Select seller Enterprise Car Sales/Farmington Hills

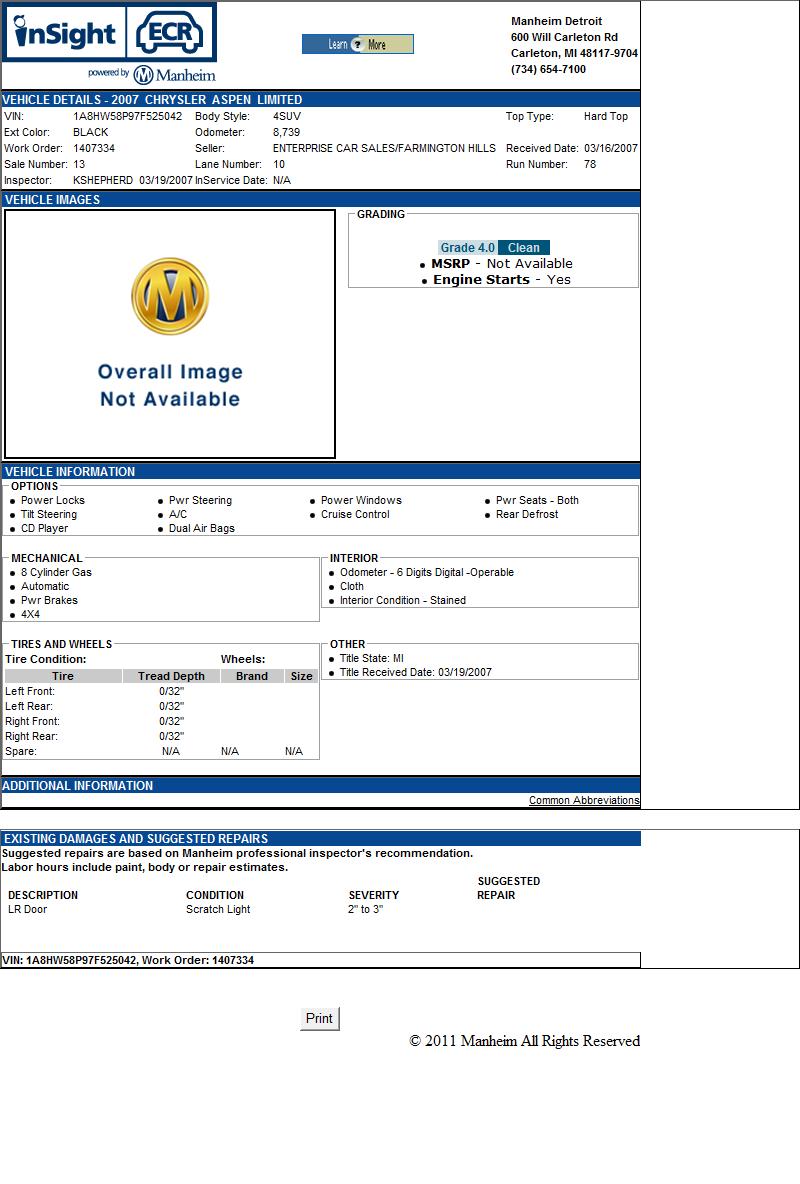coord(385,148)
